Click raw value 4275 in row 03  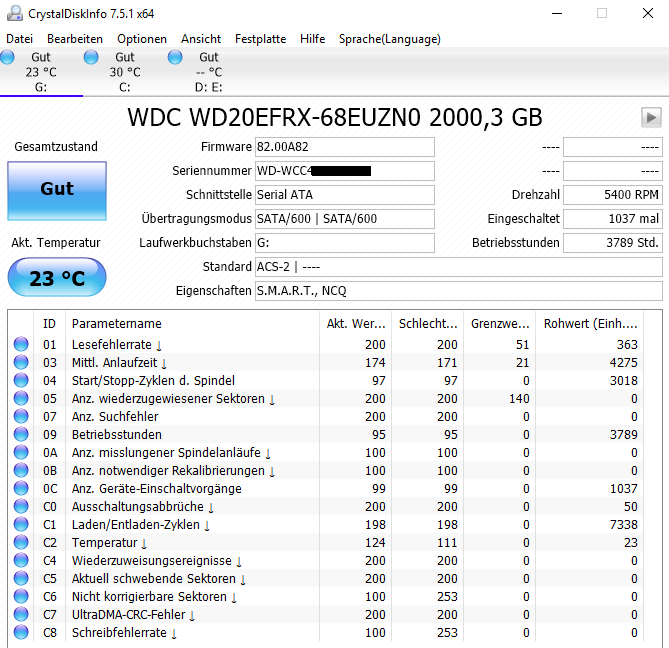pyautogui.click(x=623, y=363)
